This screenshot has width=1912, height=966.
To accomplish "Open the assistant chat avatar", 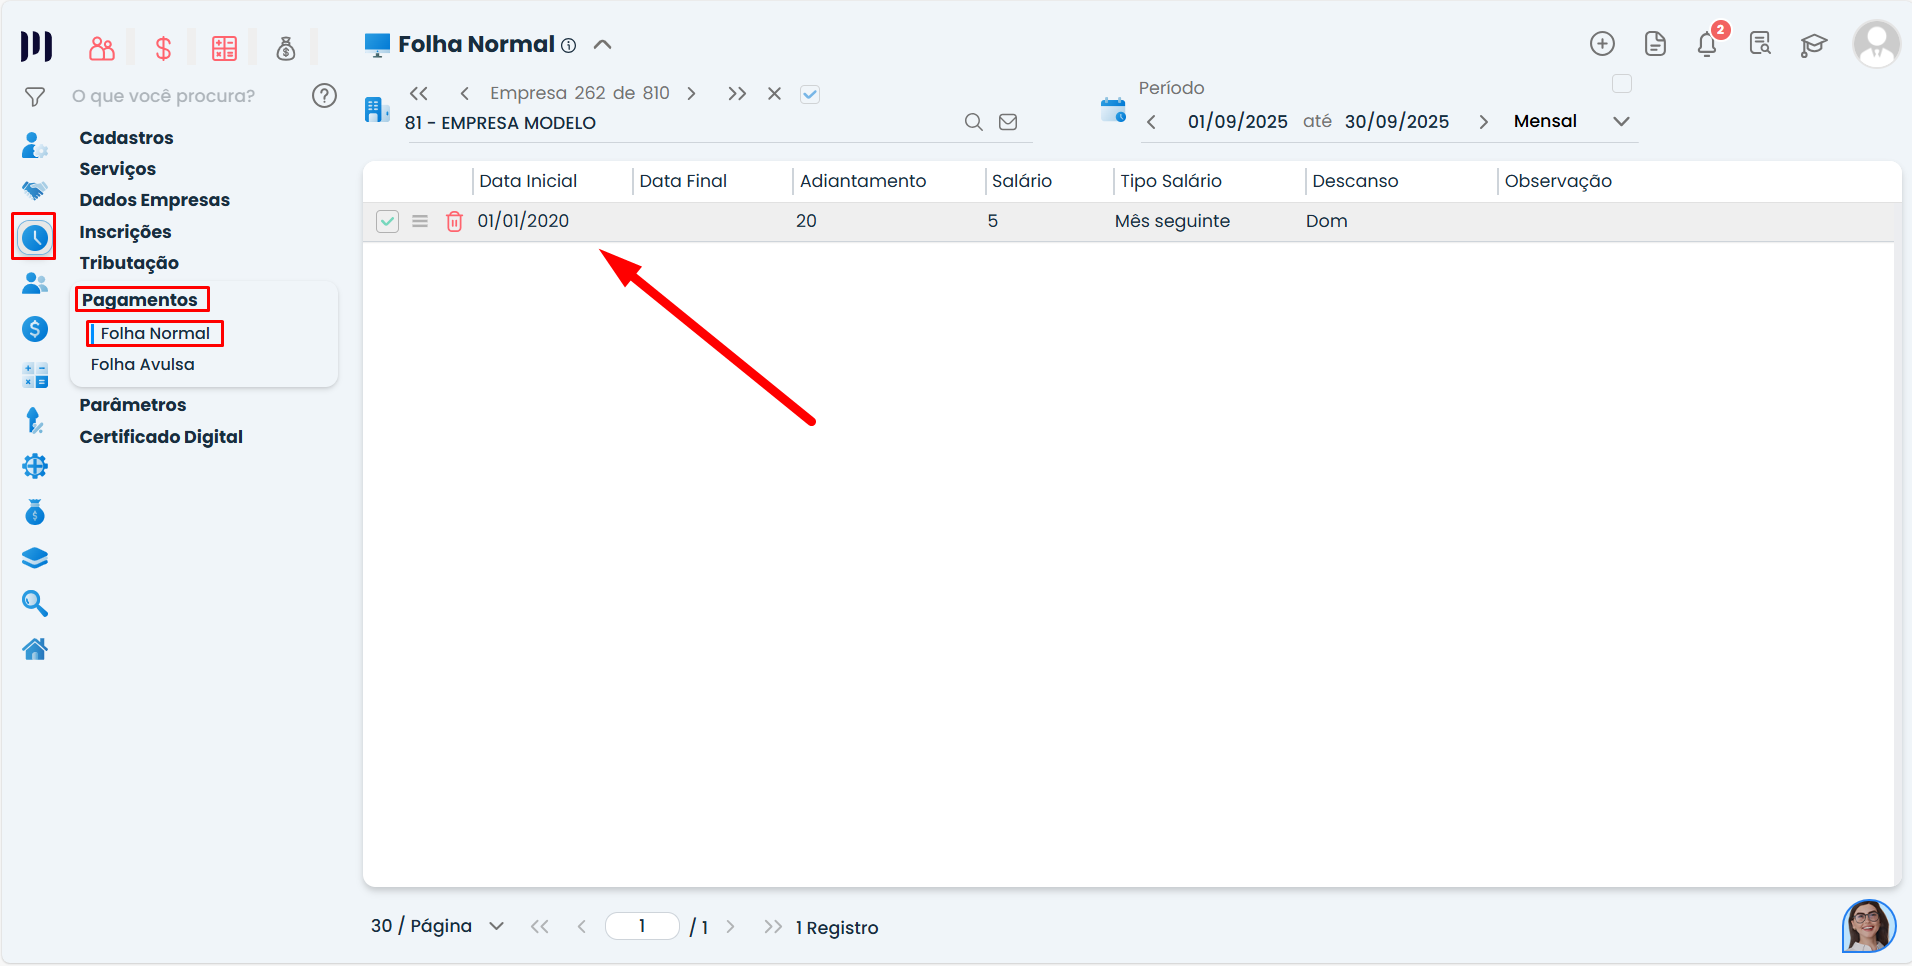I will 1868,925.
